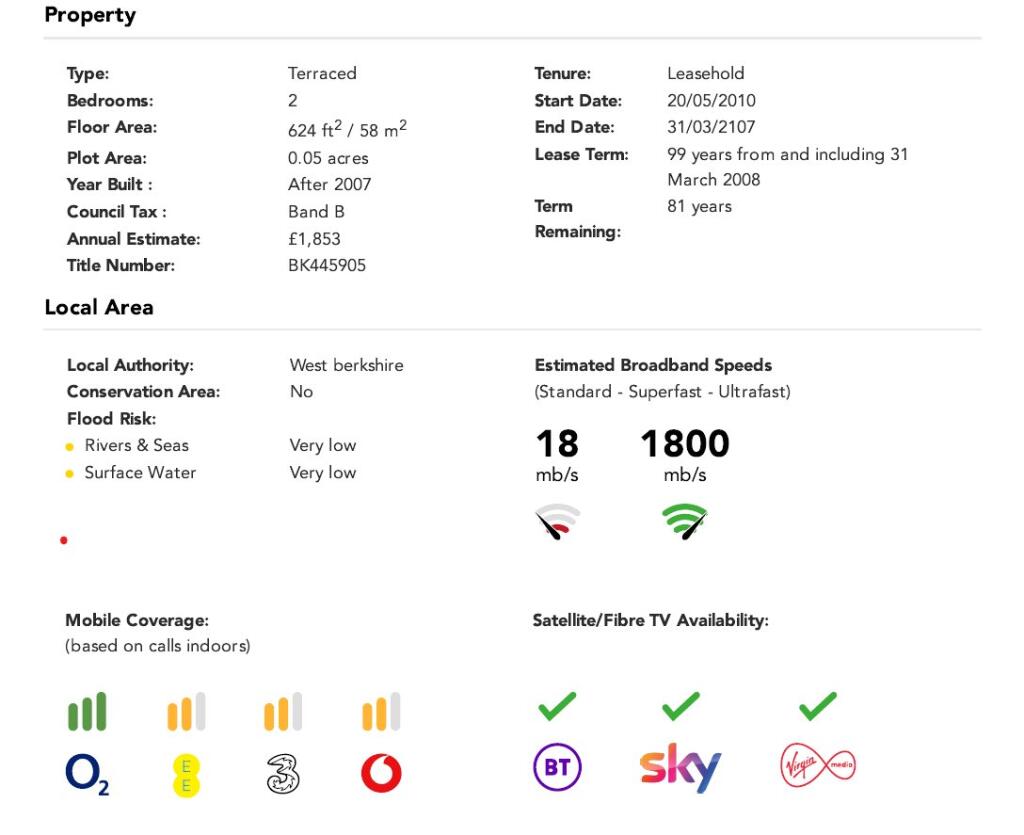Click the red standard broadband gauge icon
Viewport: 1024px width, 835px height.
[557, 521]
